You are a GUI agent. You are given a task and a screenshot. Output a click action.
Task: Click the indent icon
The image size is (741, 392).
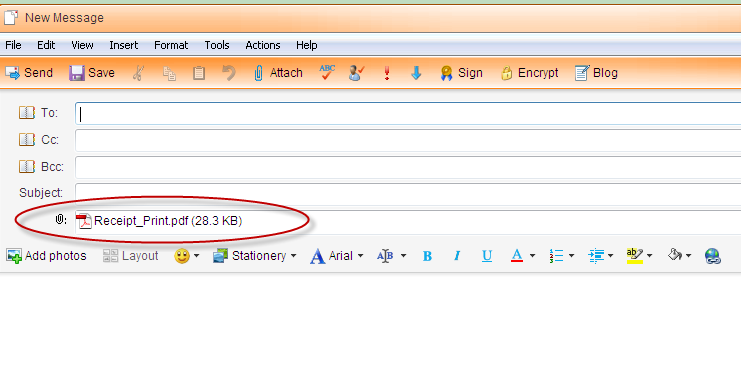click(x=596, y=256)
